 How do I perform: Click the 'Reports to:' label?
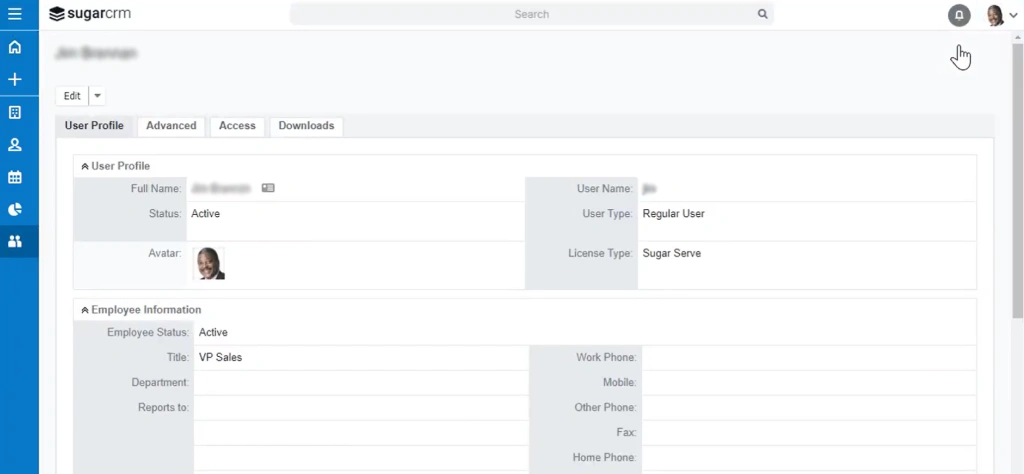pos(163,407)
